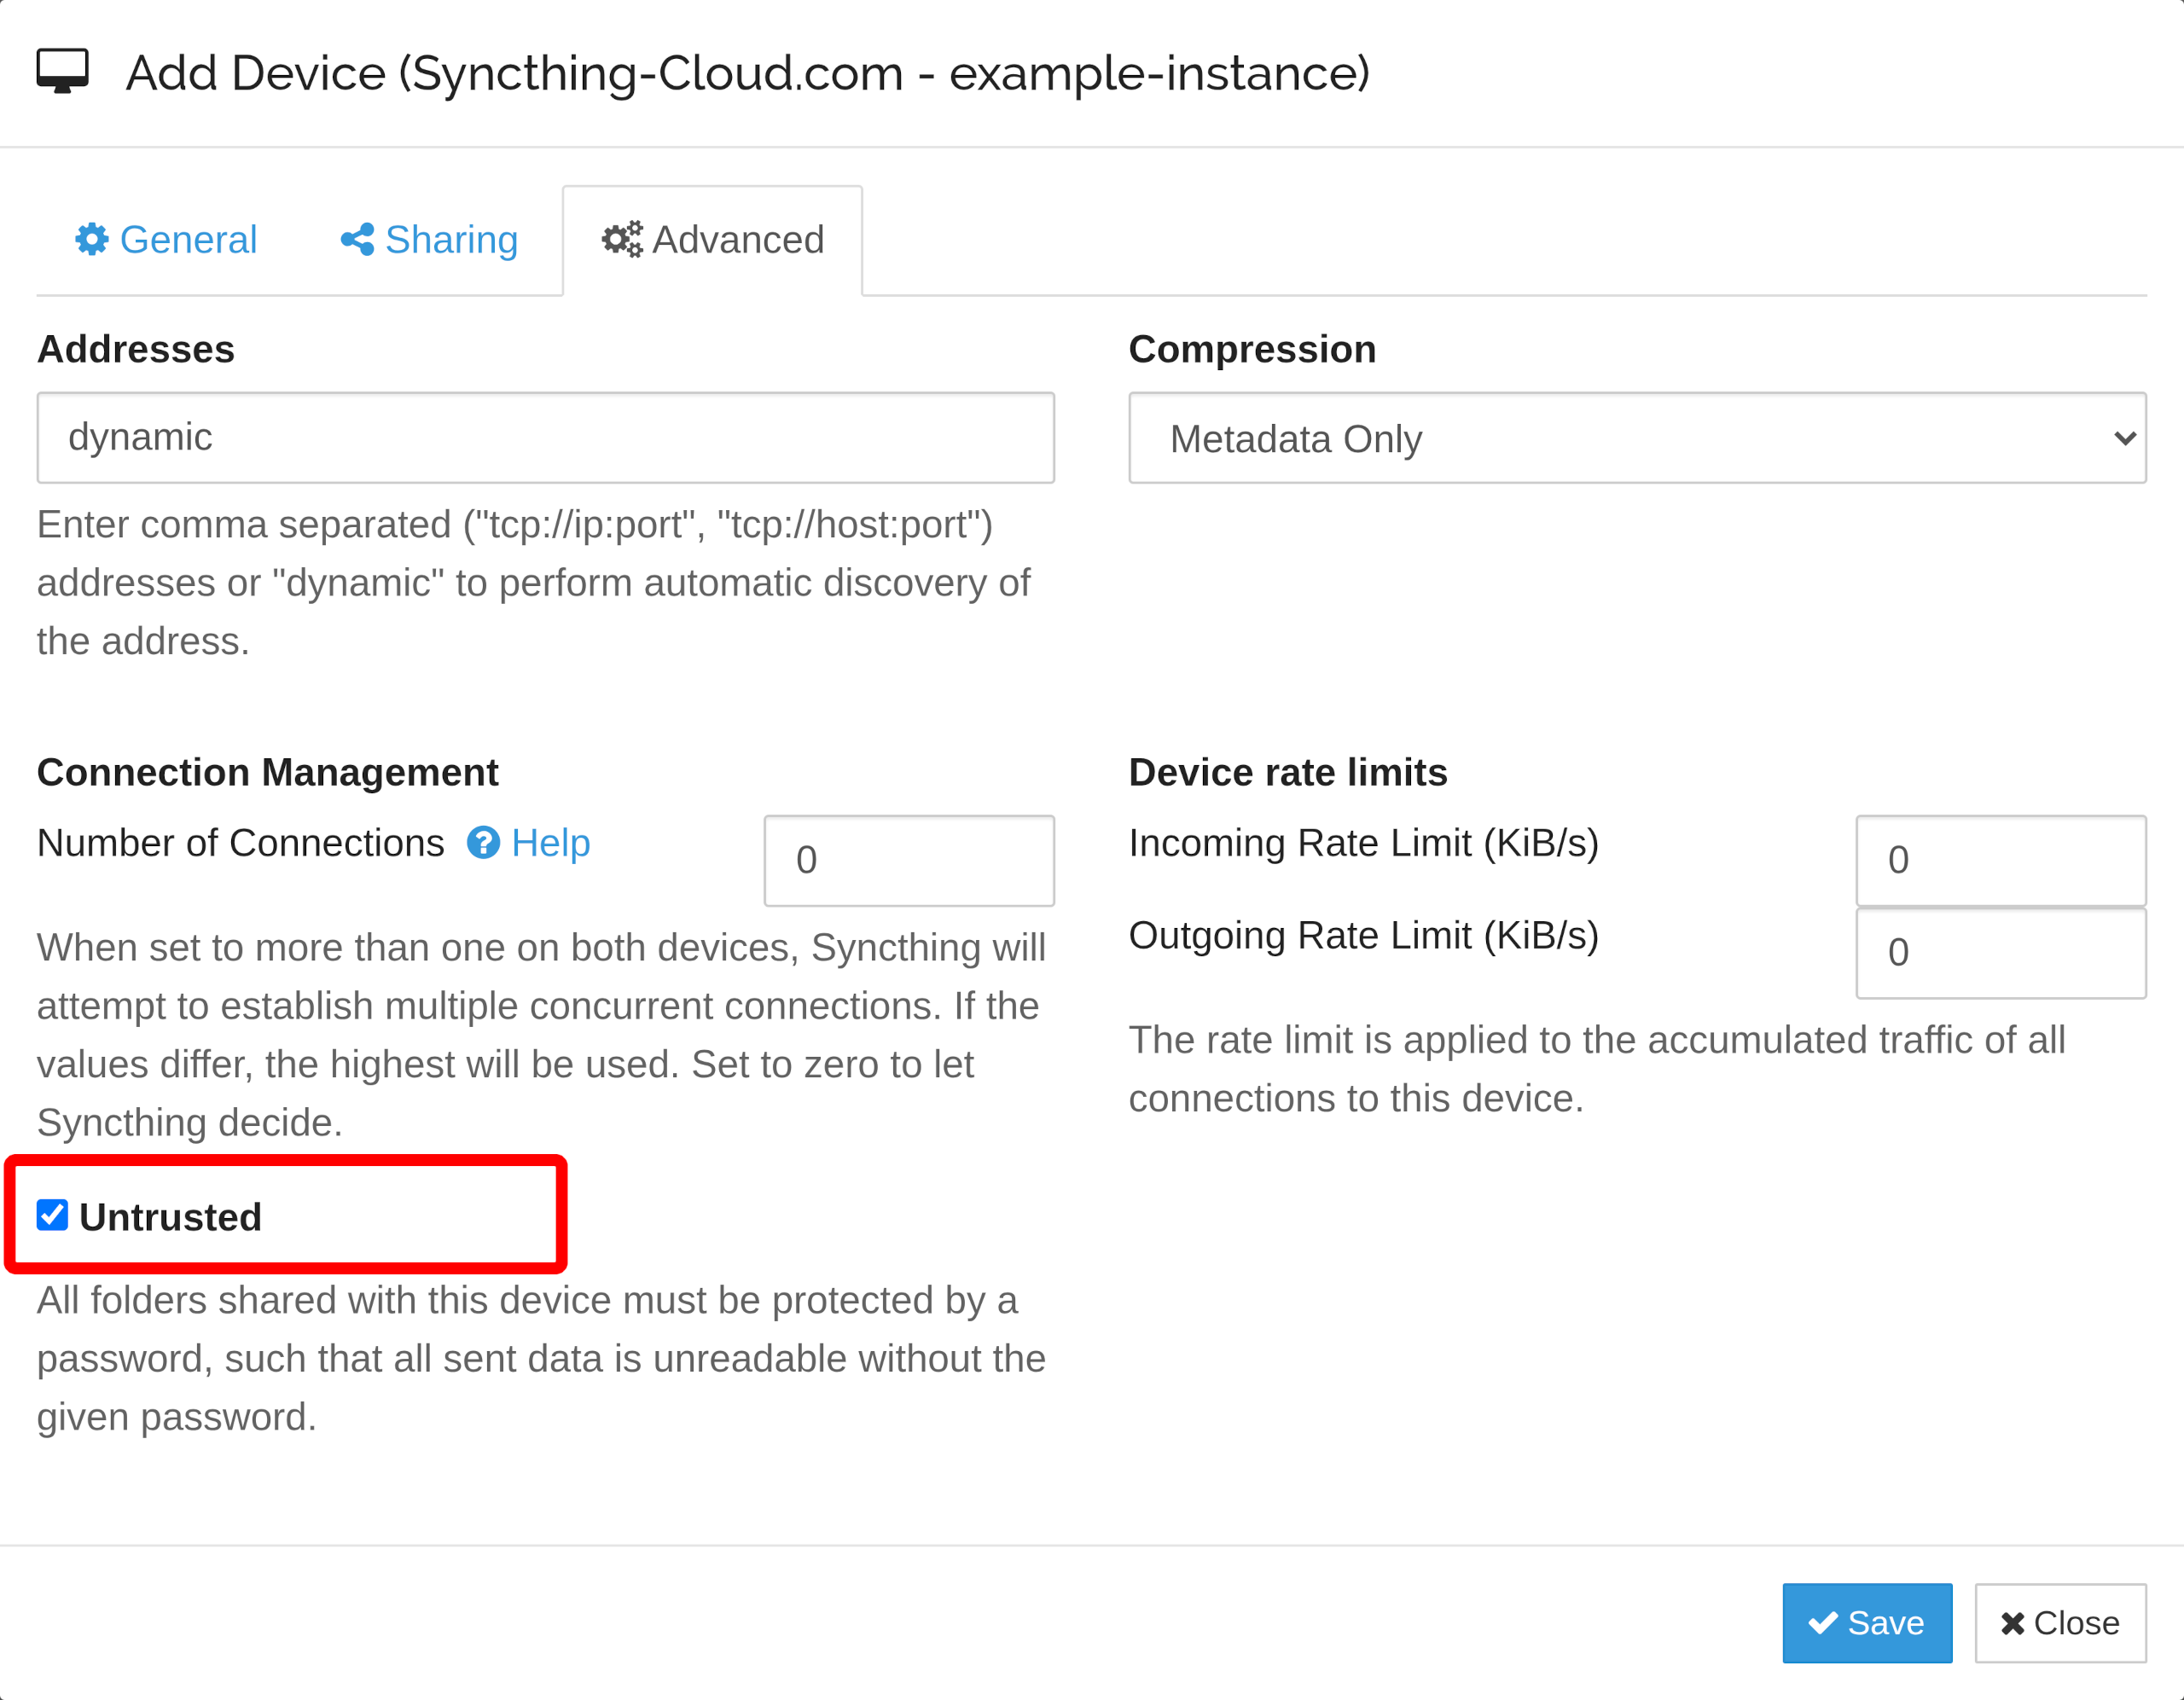Click the question mark help icon

tap(483, 843)
